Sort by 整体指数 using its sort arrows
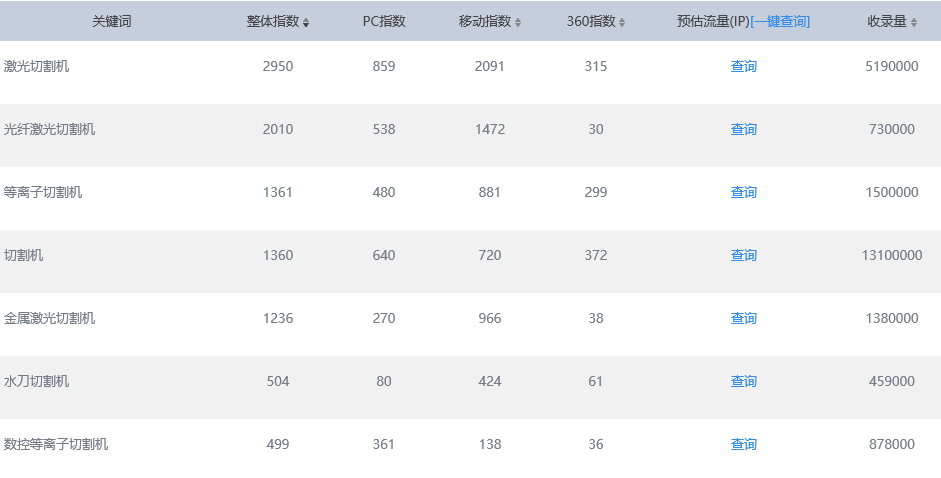Screen dimensions: 941x478 coord(306,22)
